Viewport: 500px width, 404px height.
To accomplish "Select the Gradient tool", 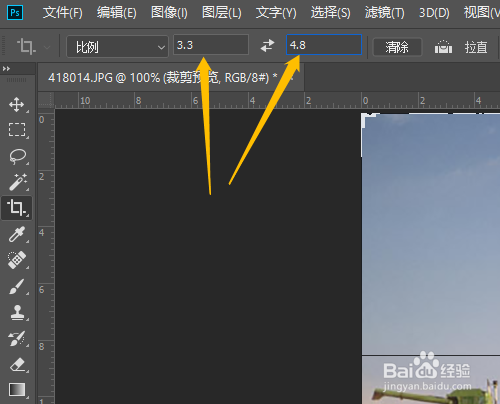I will coord(17,390).
